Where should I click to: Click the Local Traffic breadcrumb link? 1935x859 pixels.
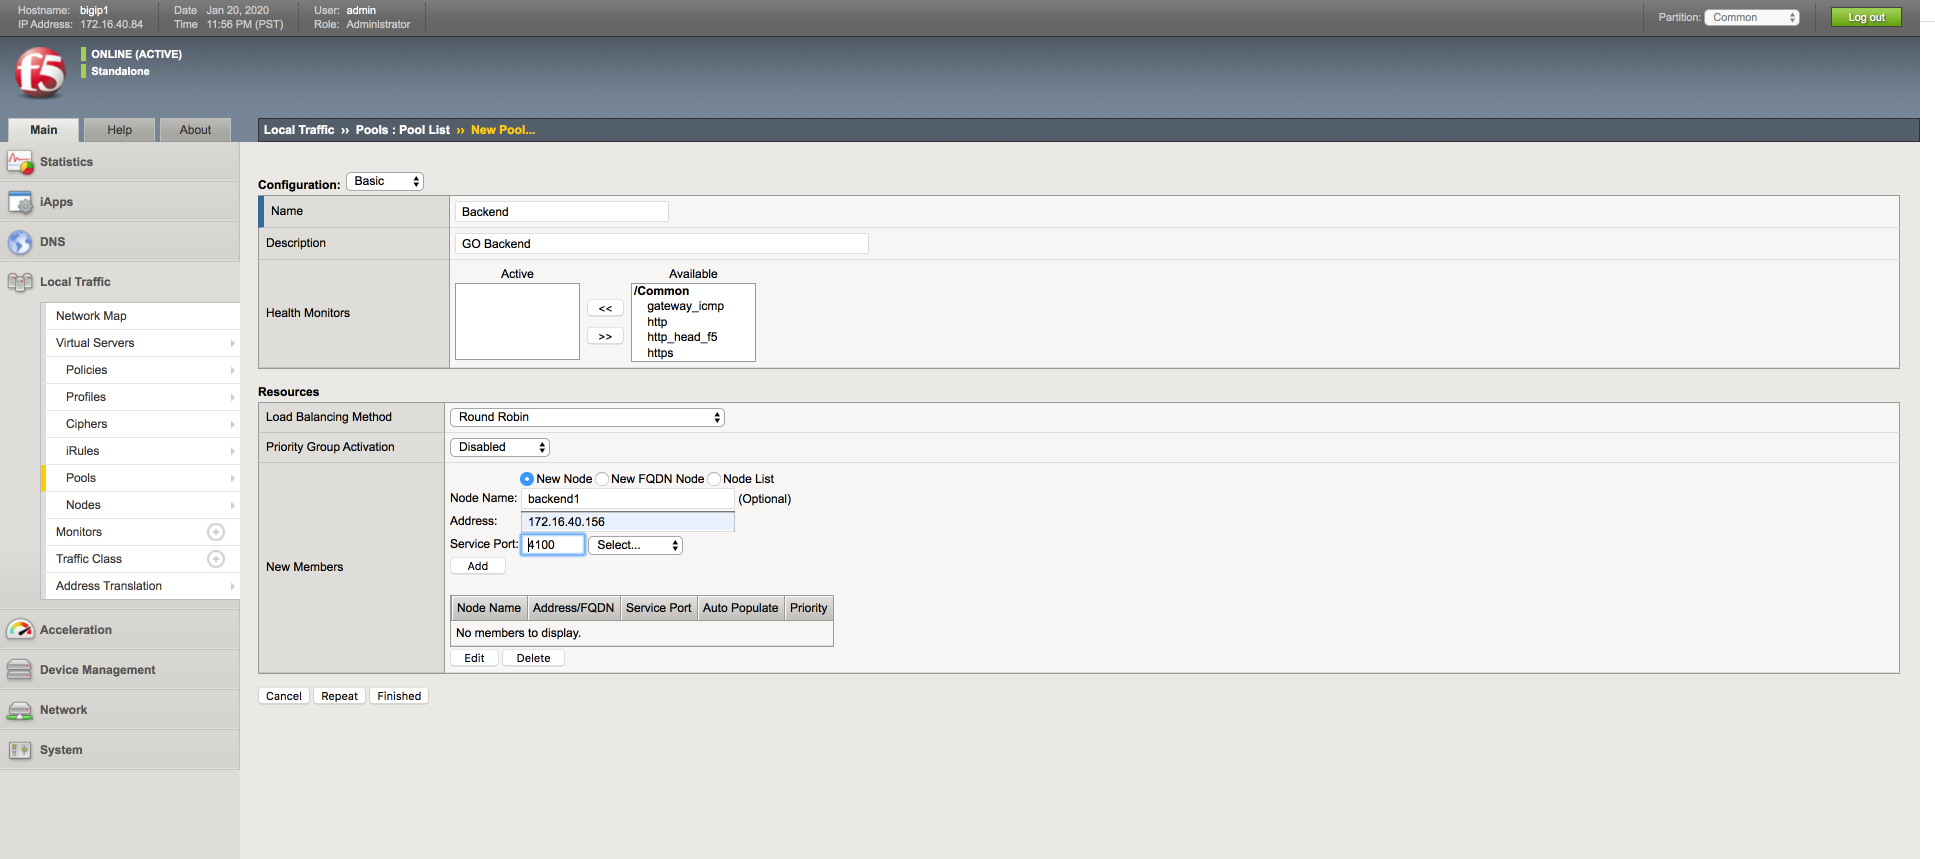(299, 130)
